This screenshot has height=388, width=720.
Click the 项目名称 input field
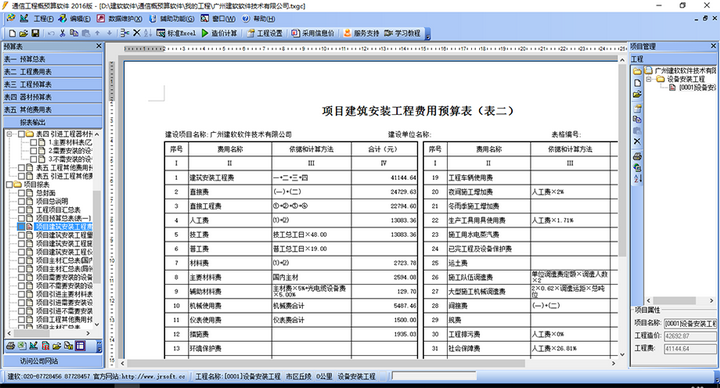pos(690,324)
